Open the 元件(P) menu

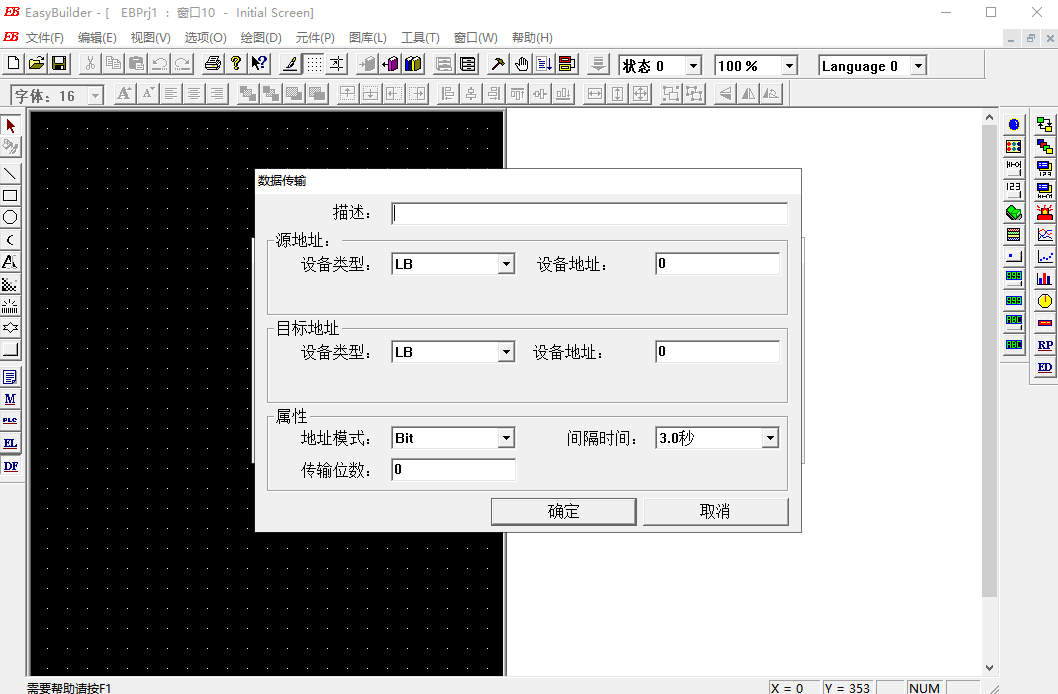pyautogui.click(x=315, y=38)
